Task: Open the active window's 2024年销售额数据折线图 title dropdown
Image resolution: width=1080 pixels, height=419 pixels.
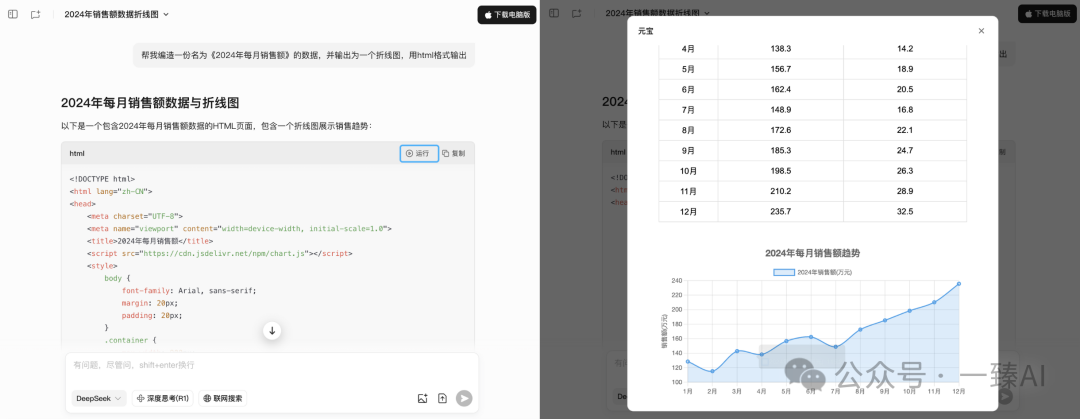Action: click(x=116, y=14)
